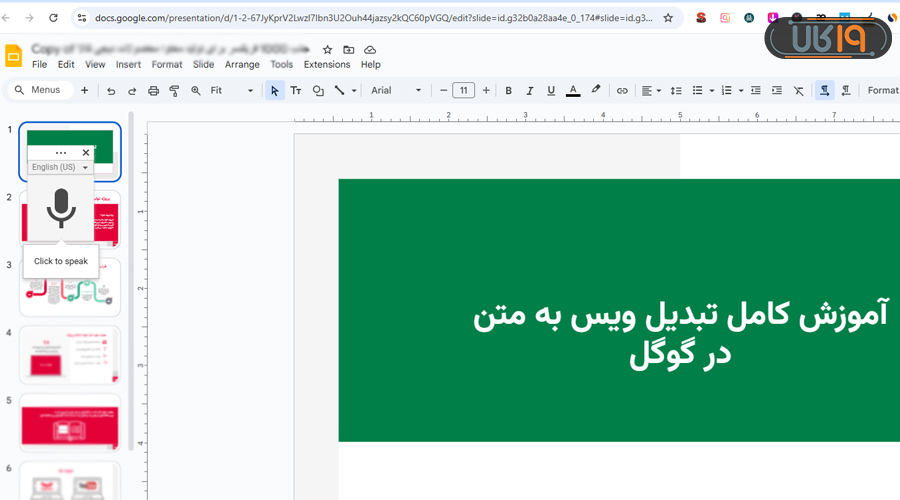900x500 pixels.
Task: Open the Fit zoom level dropdown
Action: click(231, 91)
